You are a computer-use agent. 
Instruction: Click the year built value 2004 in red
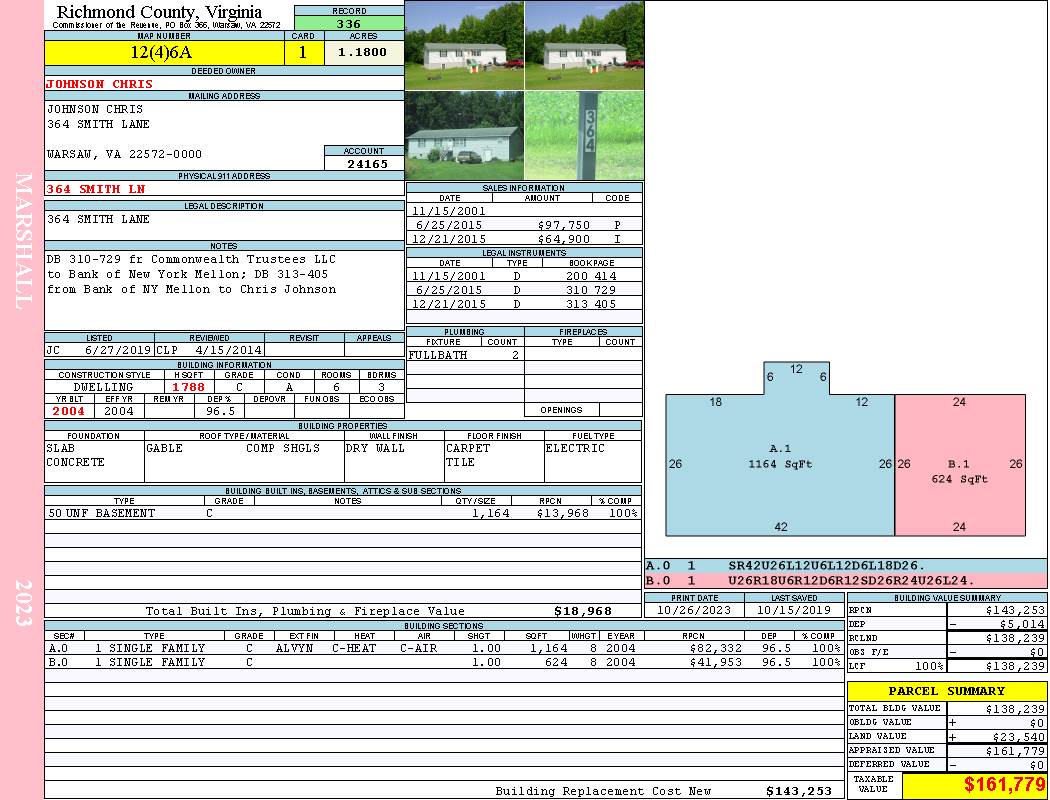click(x=69, y=411)
